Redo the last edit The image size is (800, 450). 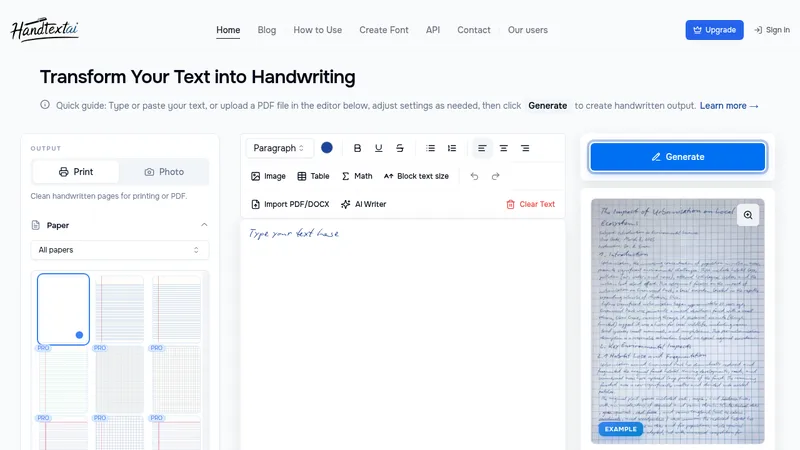[495, 176]
